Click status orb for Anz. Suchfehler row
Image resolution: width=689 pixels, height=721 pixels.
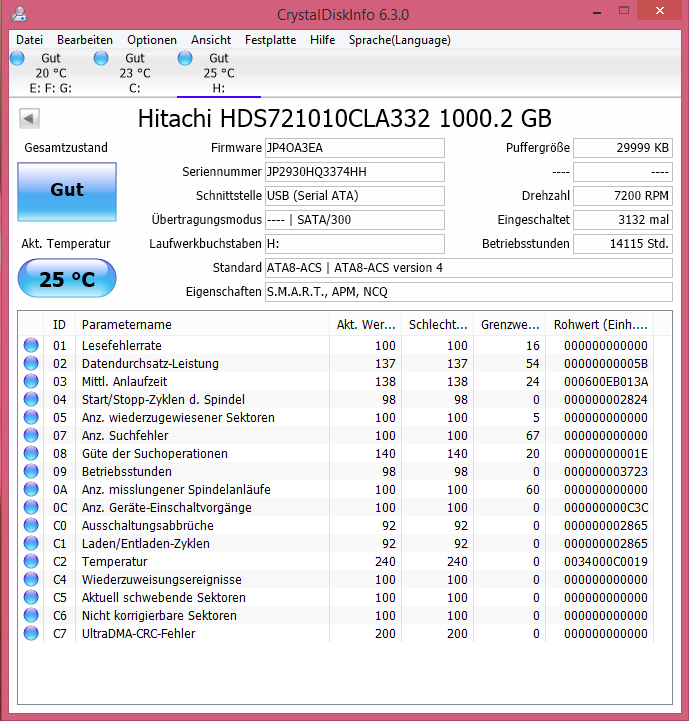pos(31,435)
